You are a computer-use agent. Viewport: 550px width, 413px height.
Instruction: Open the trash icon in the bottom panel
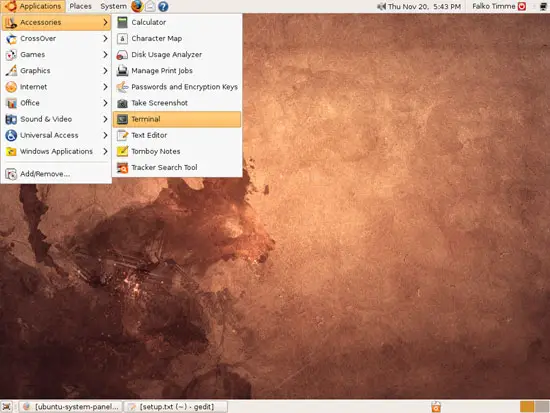click(x=436, y=407)
